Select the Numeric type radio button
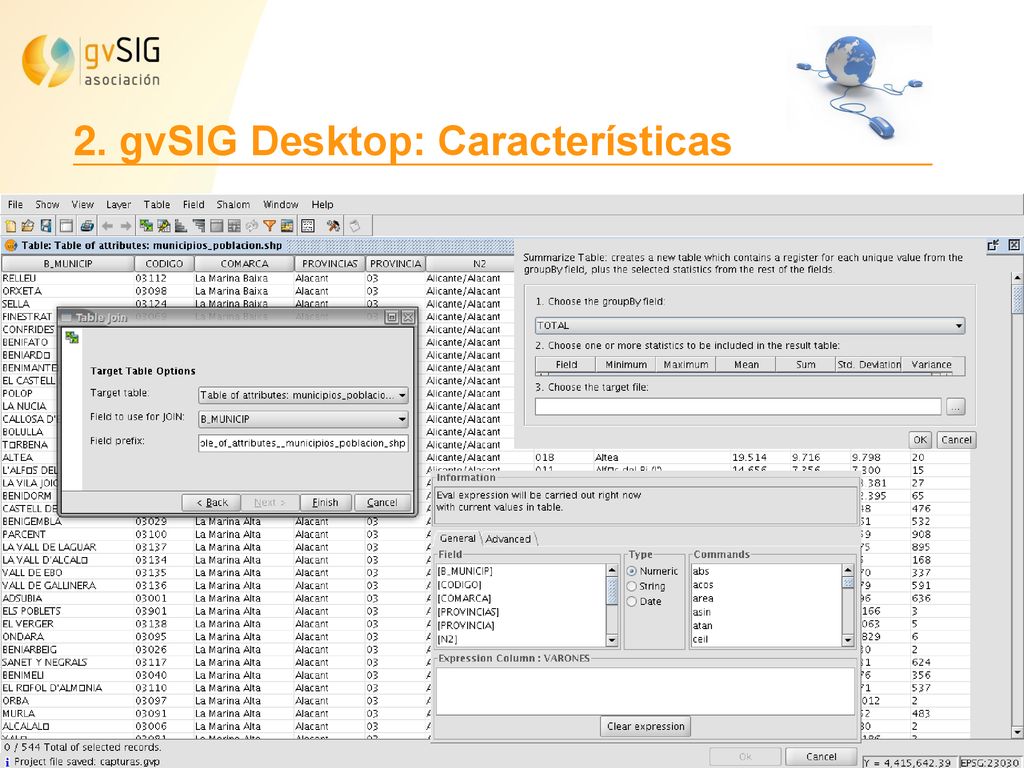The image size is (1024, 768). [x=632, y=571]
